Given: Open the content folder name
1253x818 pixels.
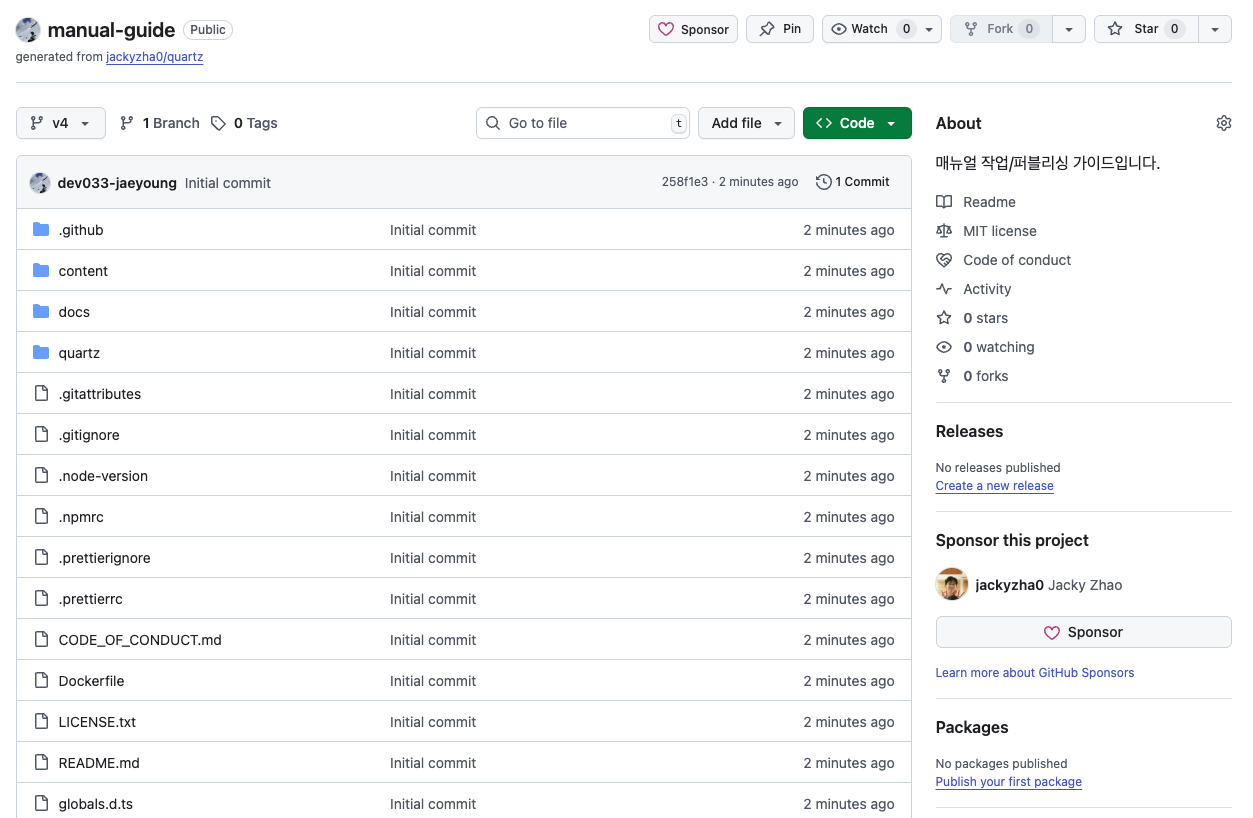Looking at the screenshot, I should click(83, 271).
